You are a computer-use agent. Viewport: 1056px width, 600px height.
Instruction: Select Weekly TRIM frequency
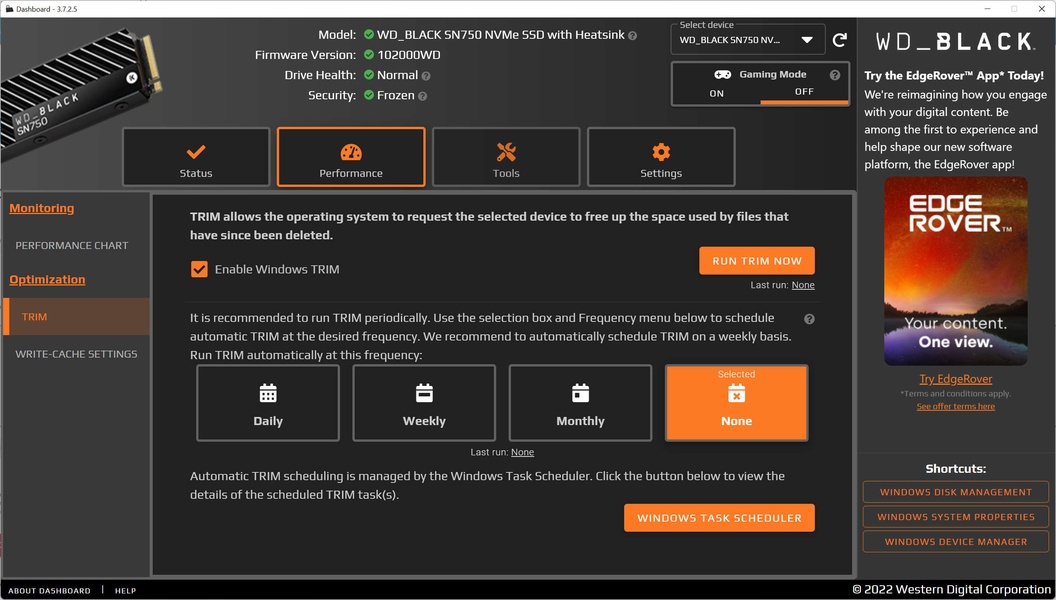click(x=424, y=403)
